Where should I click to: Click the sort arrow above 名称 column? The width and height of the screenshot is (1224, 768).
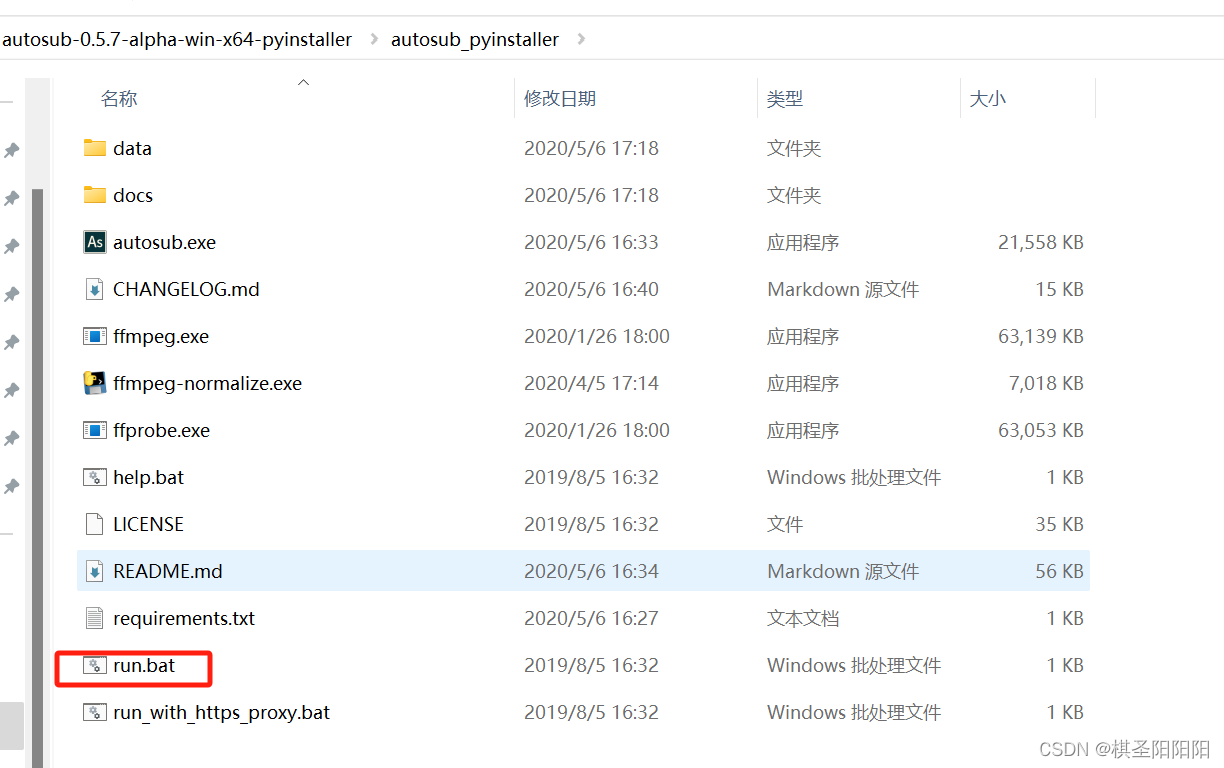304,82
